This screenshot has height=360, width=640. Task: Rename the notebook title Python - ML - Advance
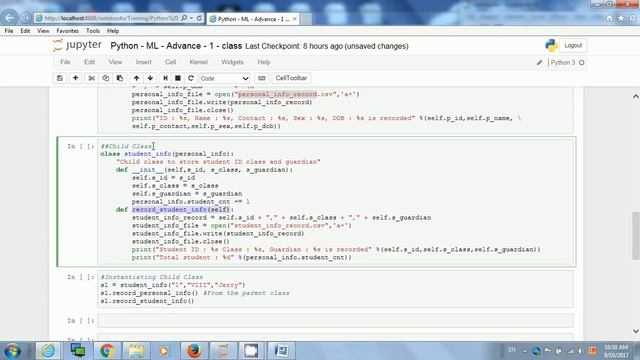[x=176, y=46]
